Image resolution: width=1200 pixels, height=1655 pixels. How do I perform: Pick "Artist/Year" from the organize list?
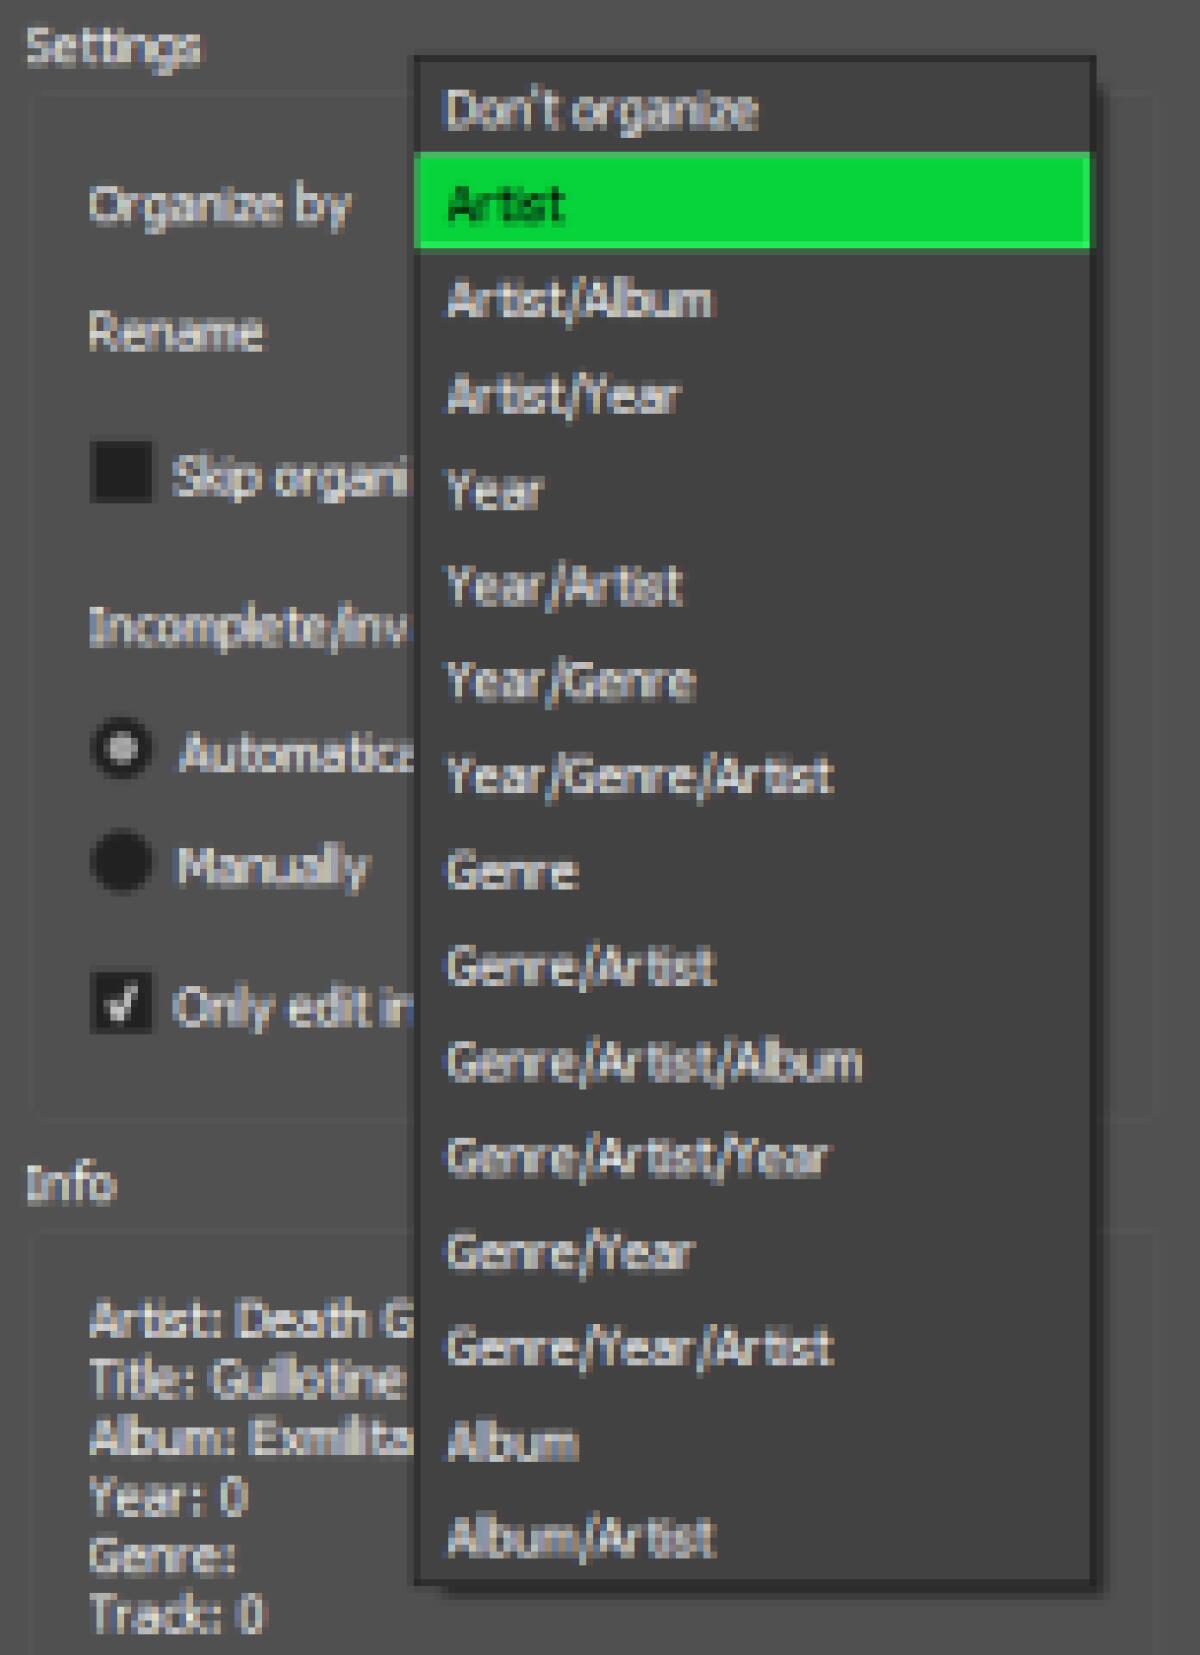[565, 393]
